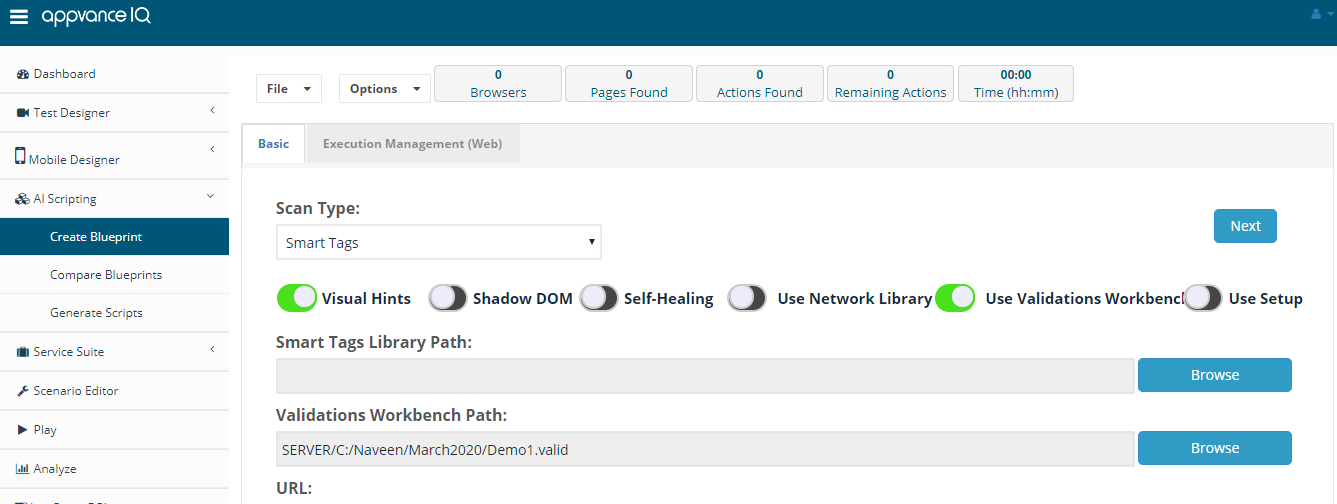
Task: Expand the Mobile Designer chevron
Action: (212, 149)
